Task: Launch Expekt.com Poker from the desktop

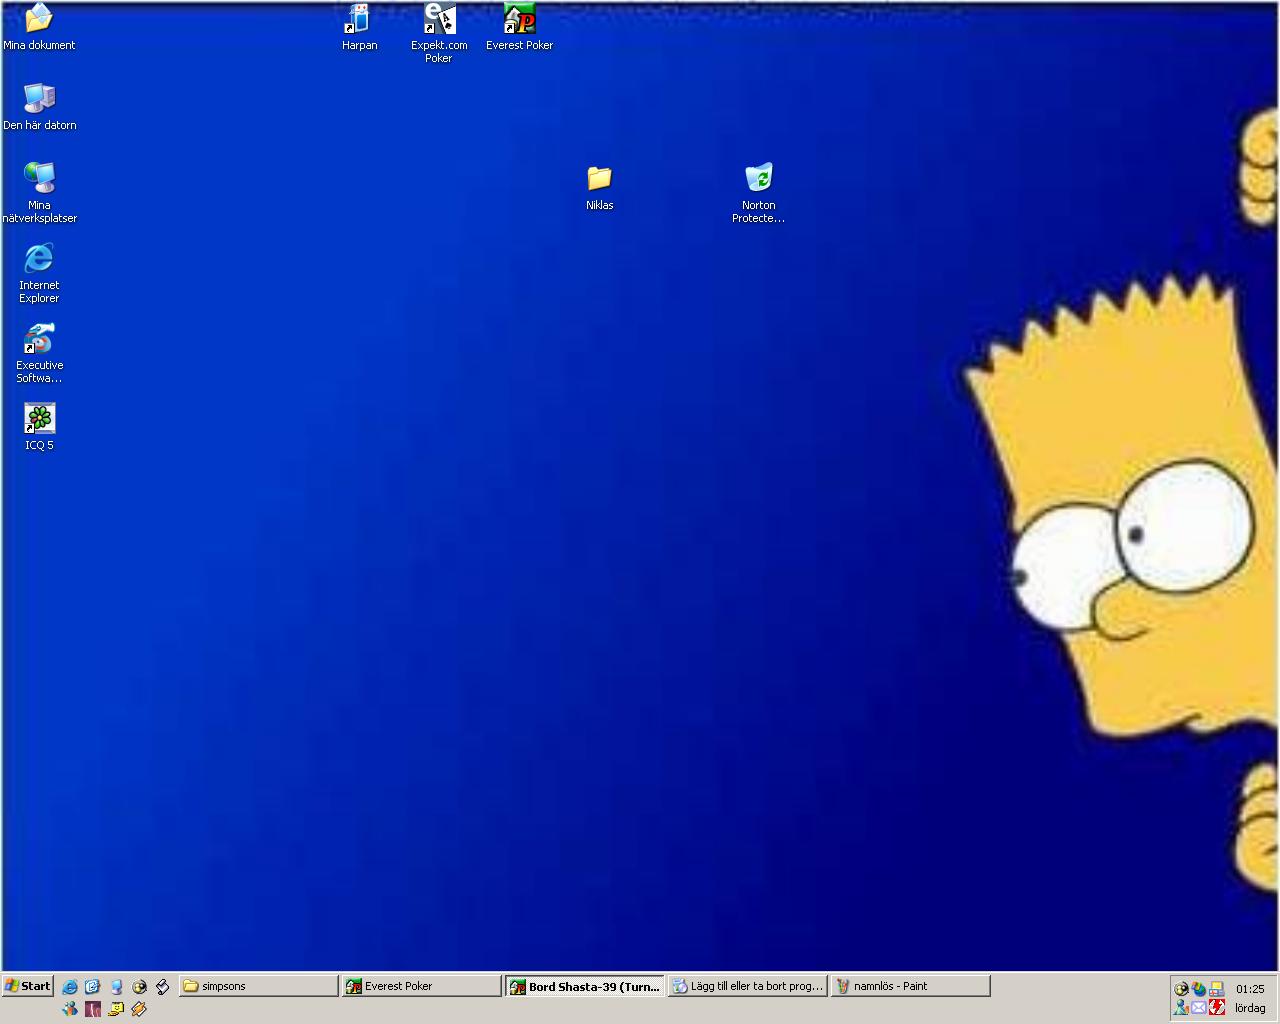Action: point(439,20)
